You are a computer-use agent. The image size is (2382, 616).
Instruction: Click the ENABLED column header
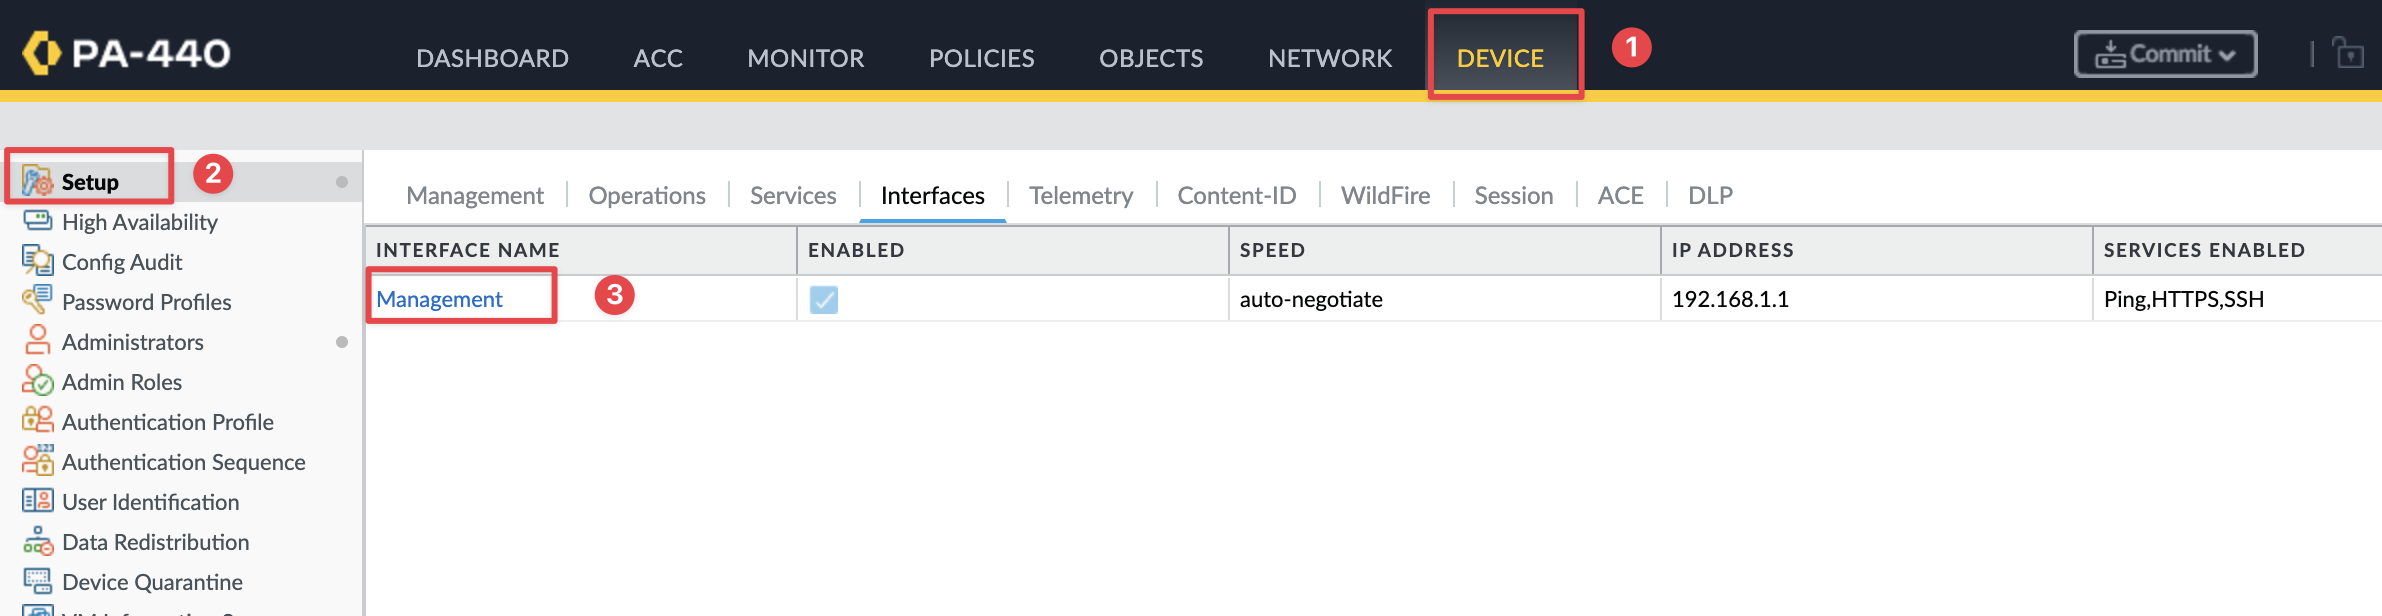[1012, 250]
